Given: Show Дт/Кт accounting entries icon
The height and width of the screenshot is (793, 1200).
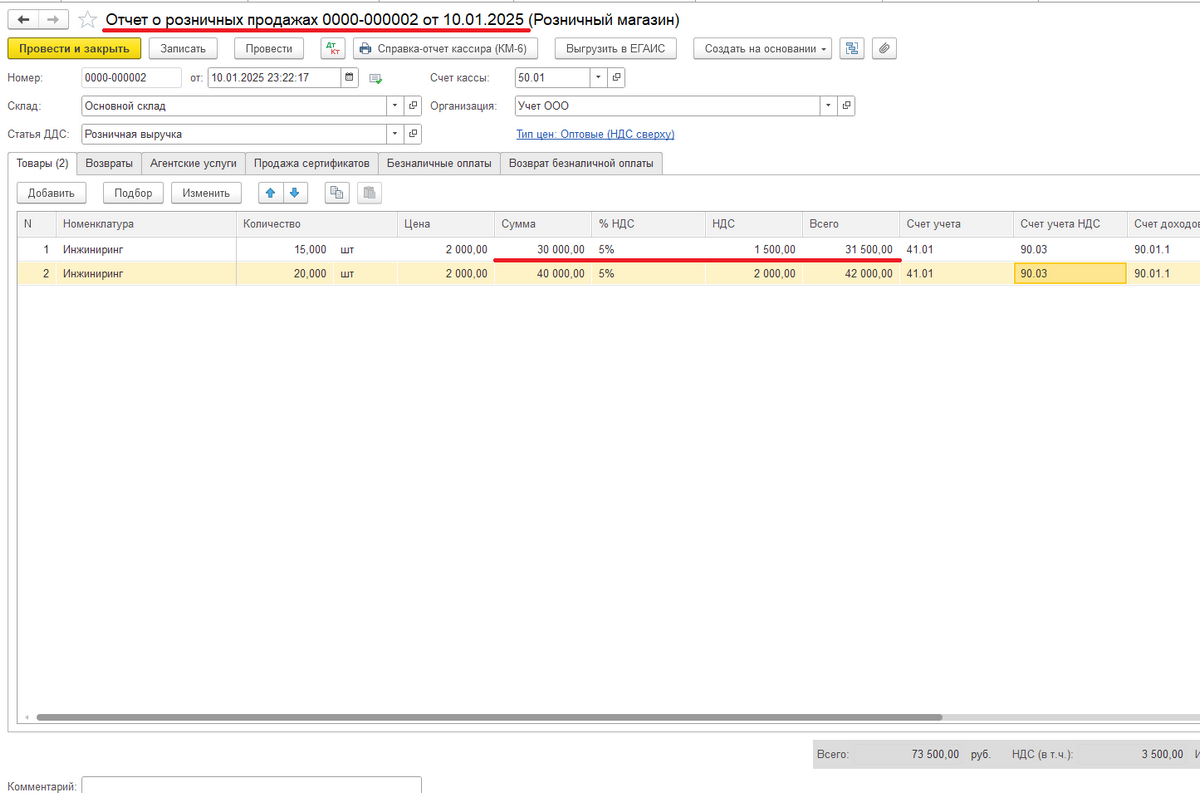Looking at the screenshot, I should [332, 49].
